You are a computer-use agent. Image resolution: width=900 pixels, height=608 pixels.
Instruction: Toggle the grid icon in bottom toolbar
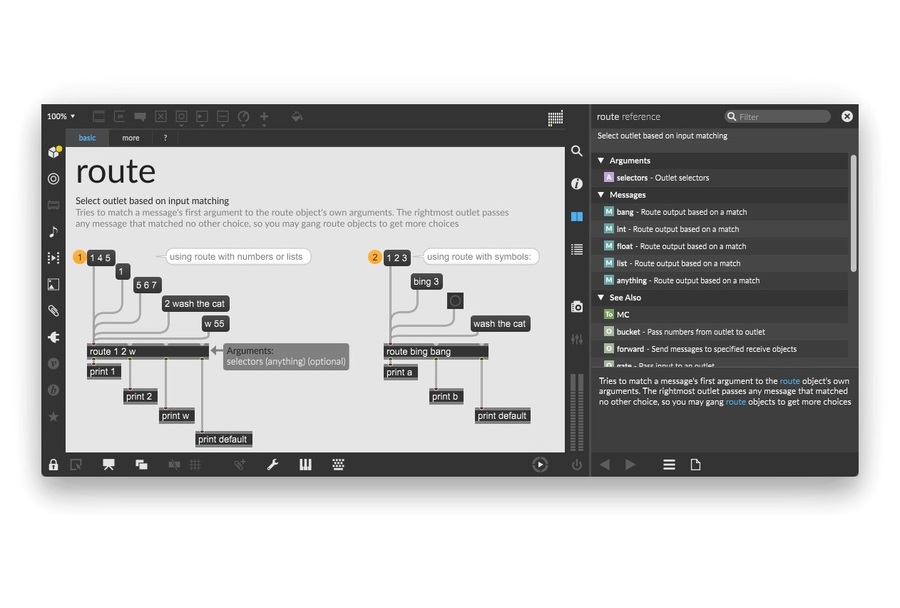pos(195,464)
